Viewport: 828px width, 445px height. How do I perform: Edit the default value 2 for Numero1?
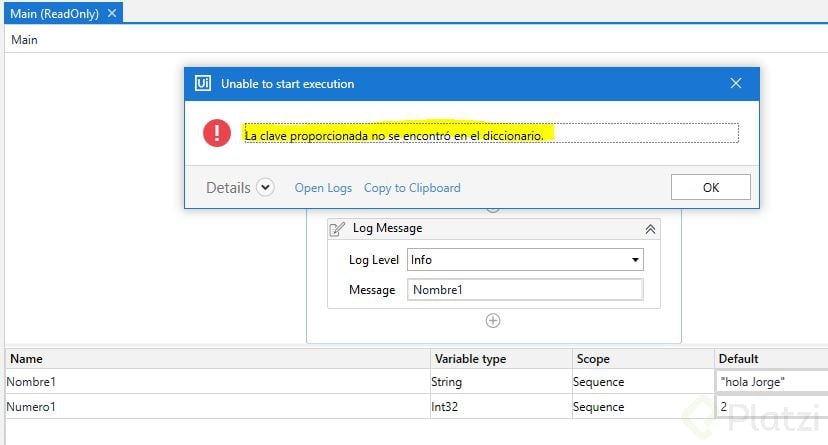point(771,406)
